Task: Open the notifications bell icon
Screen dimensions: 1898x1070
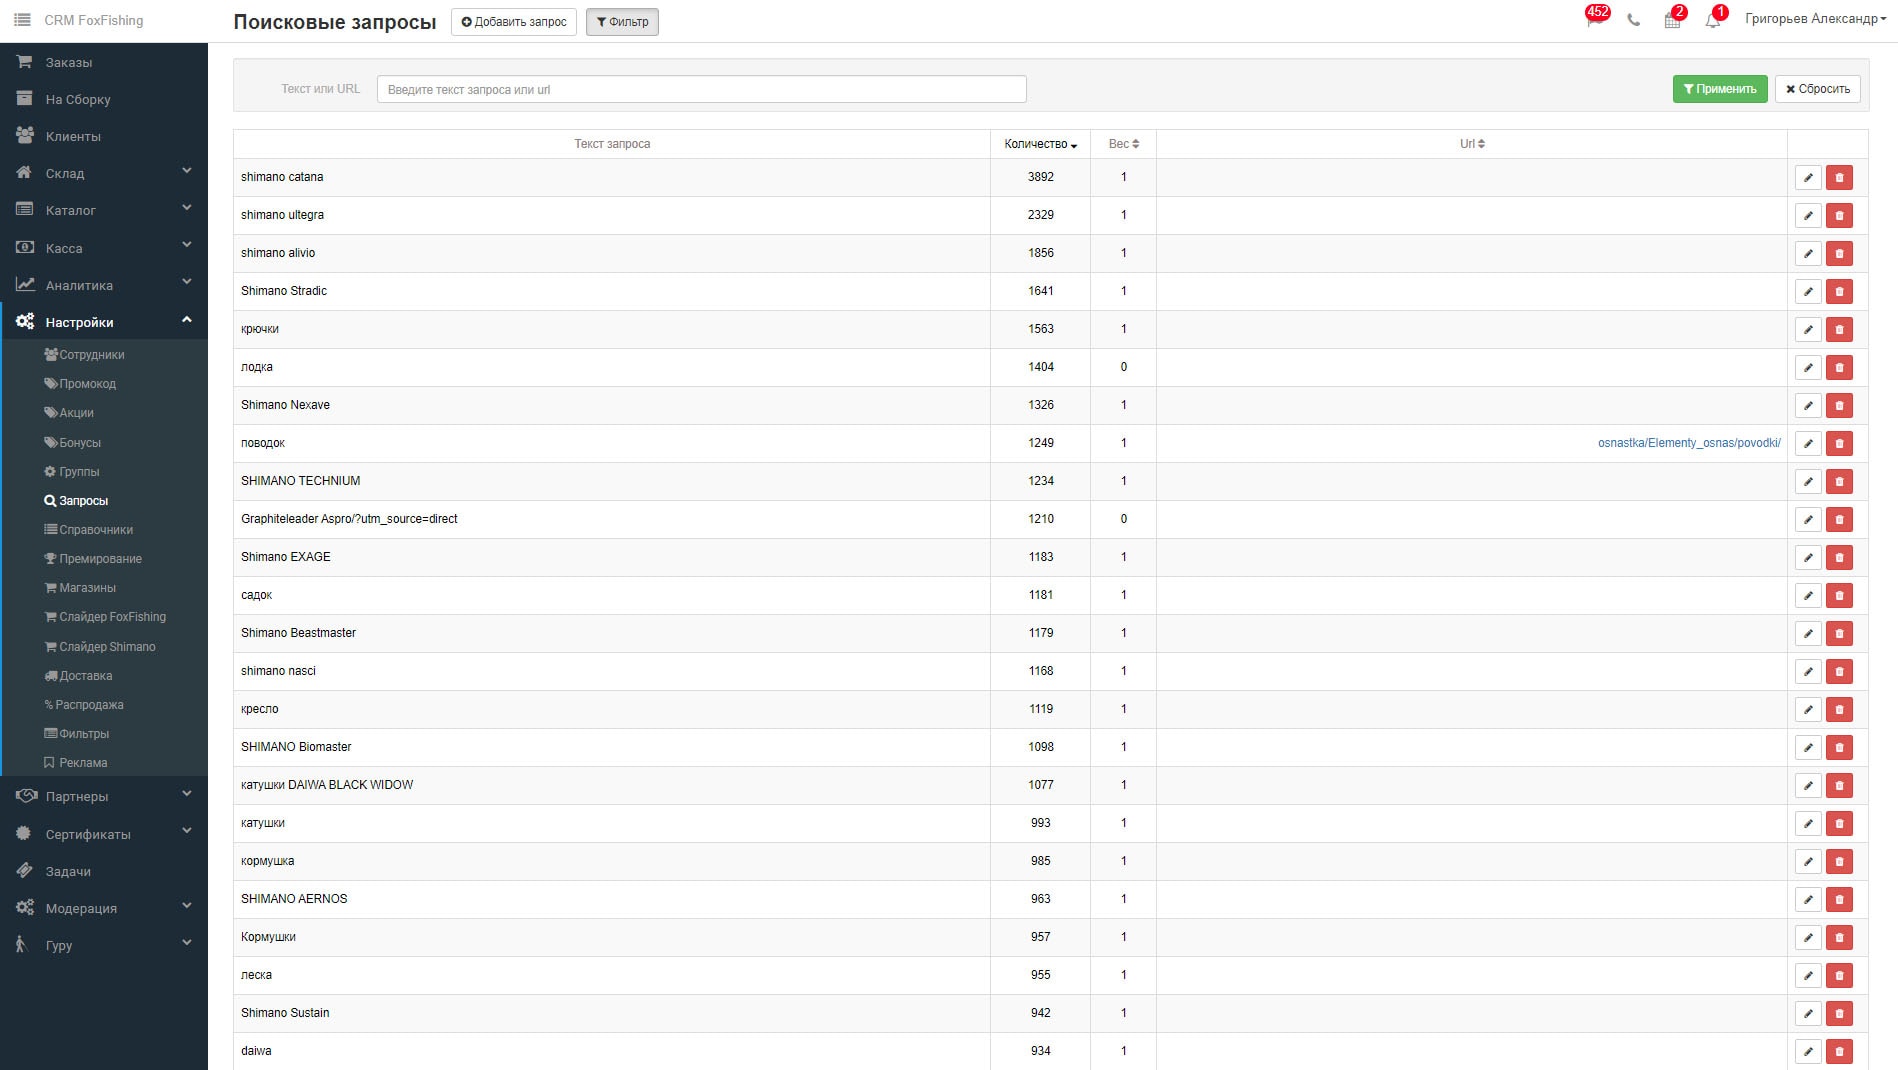Action: coord(1714,19)
